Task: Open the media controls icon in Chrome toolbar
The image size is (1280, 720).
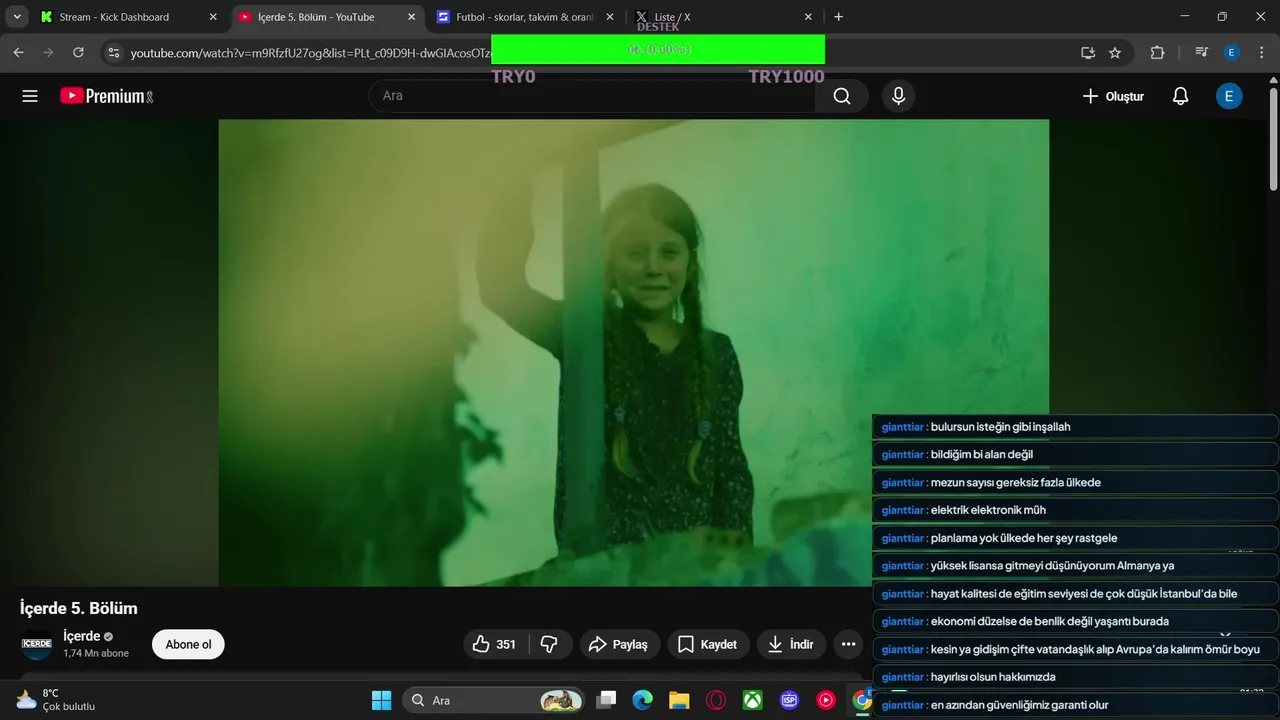Action: pyautogui.click(x=1202, y=52)
